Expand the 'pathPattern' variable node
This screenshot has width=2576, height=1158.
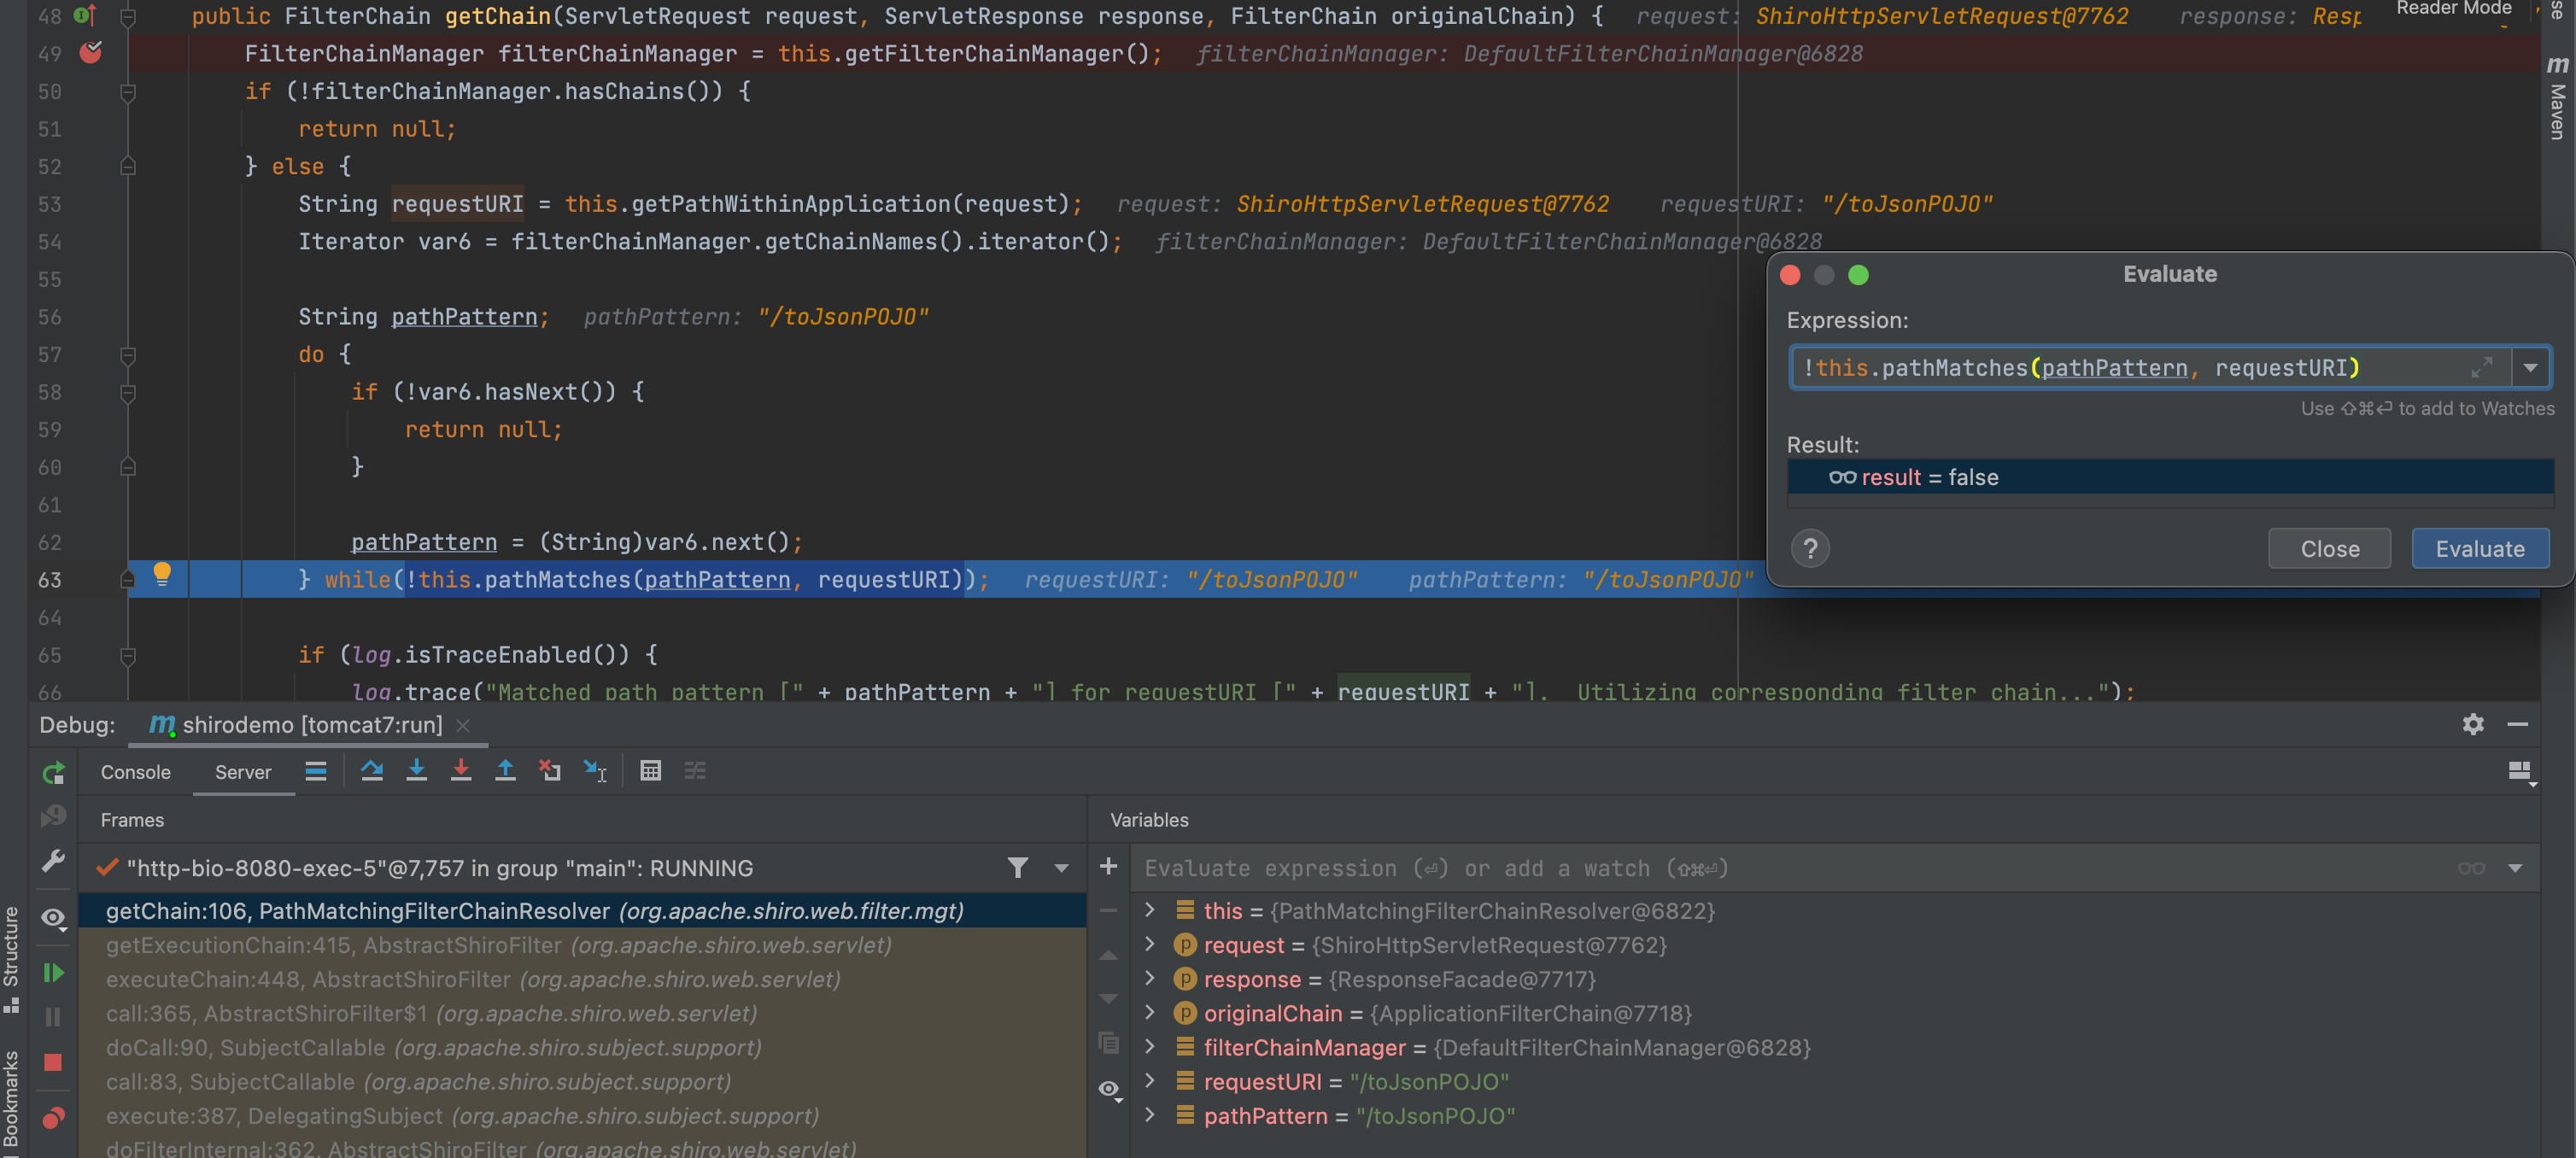[1150, 1114]
